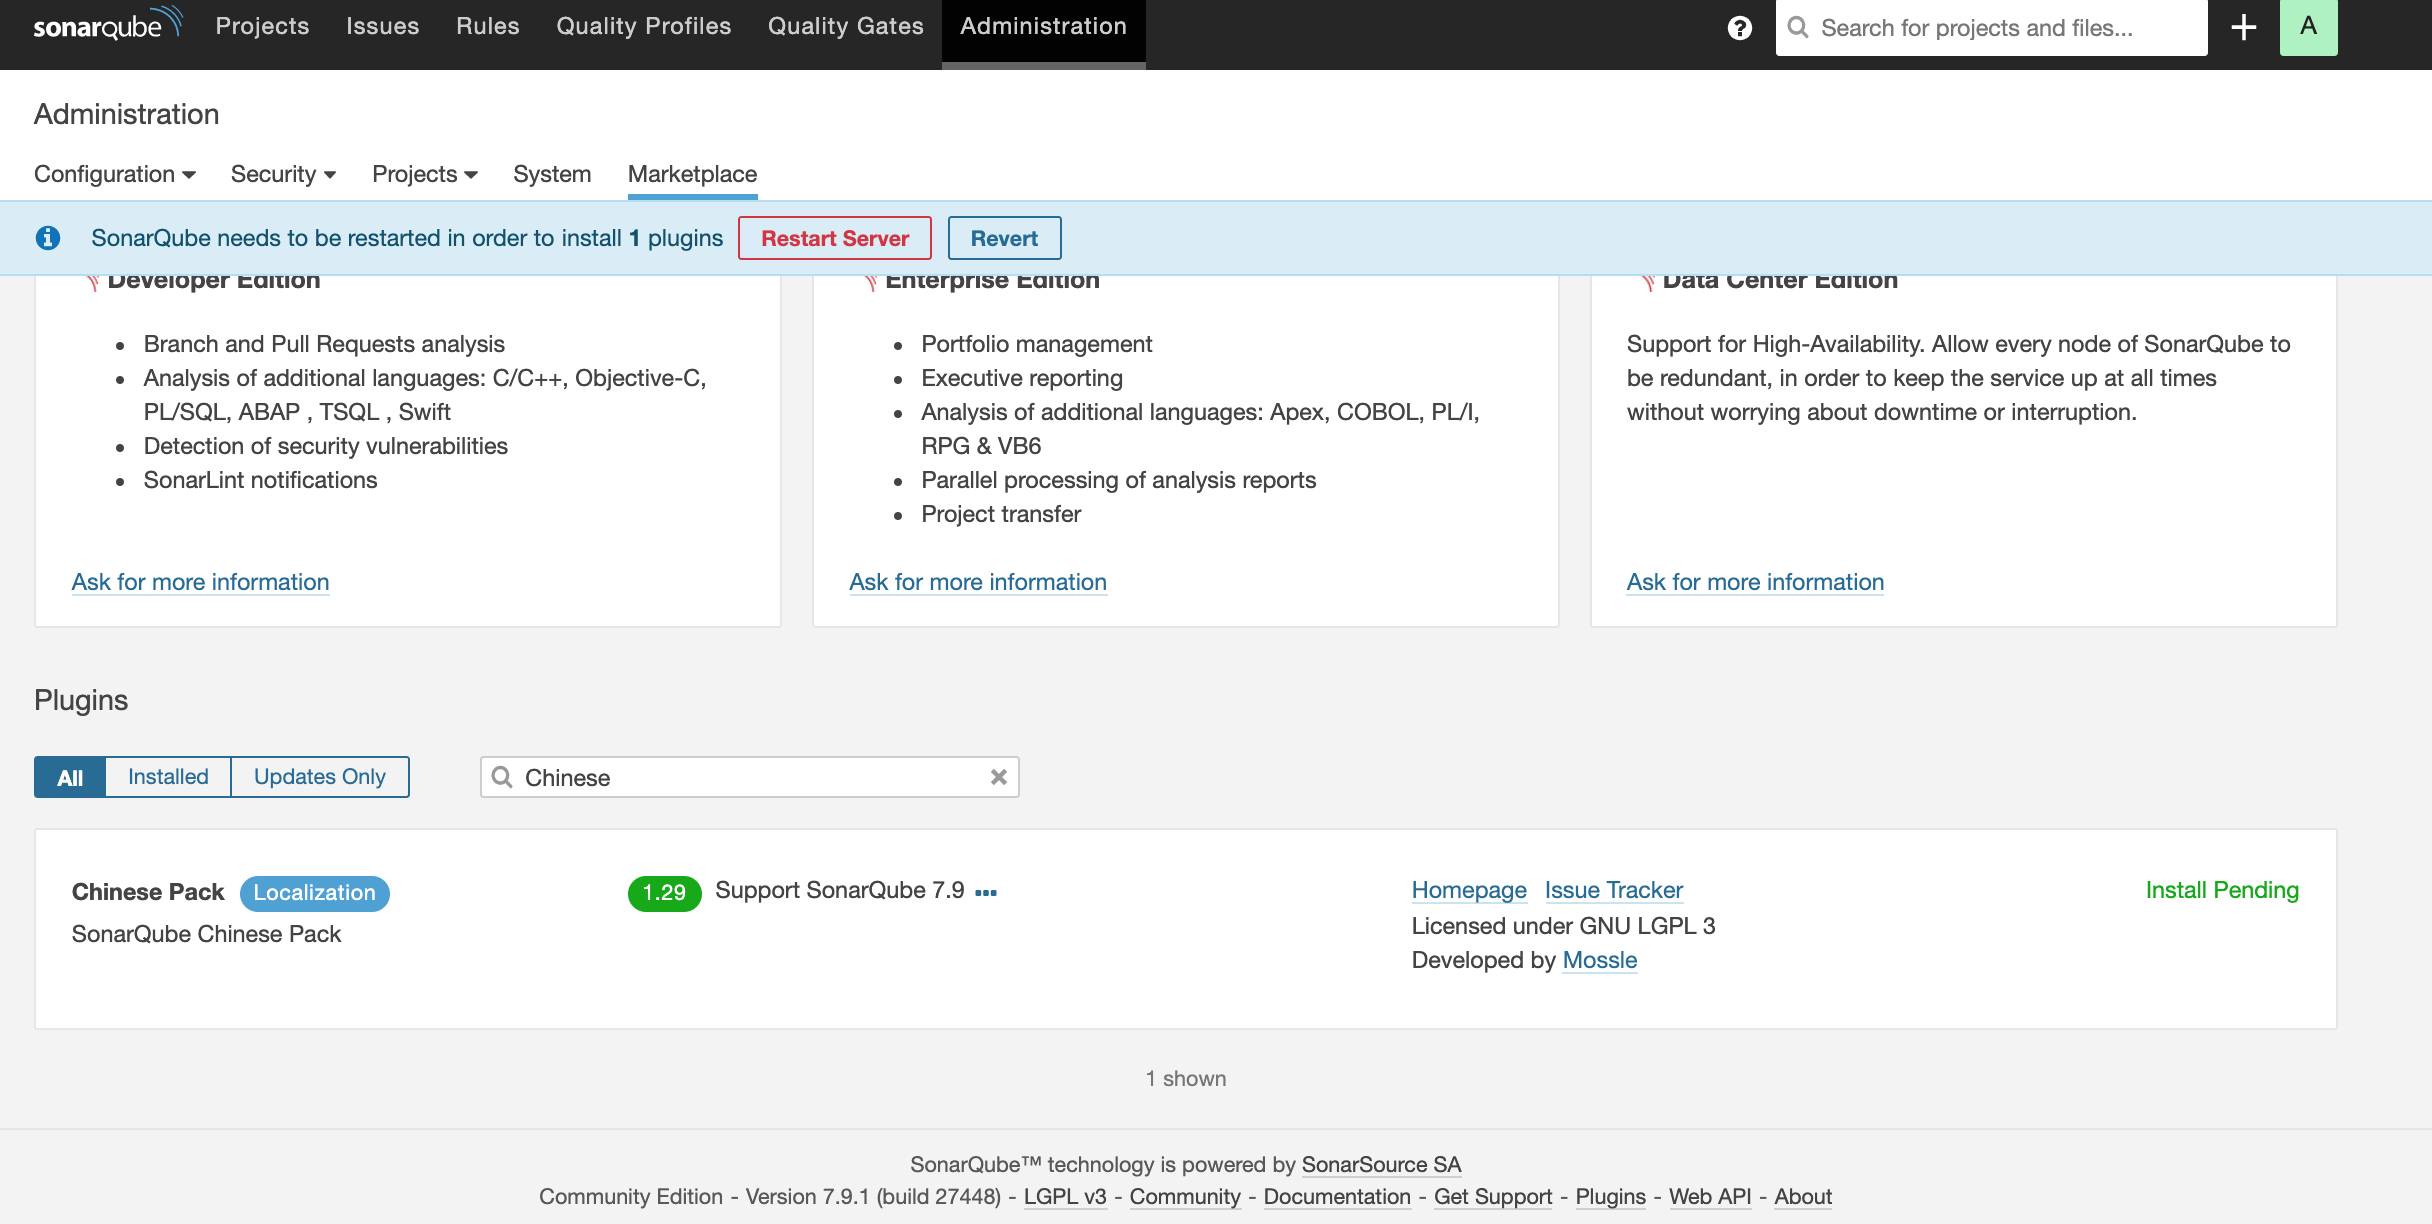Select the All plugins filter
Screen dimensions: 2432x1224
[70, 777]
